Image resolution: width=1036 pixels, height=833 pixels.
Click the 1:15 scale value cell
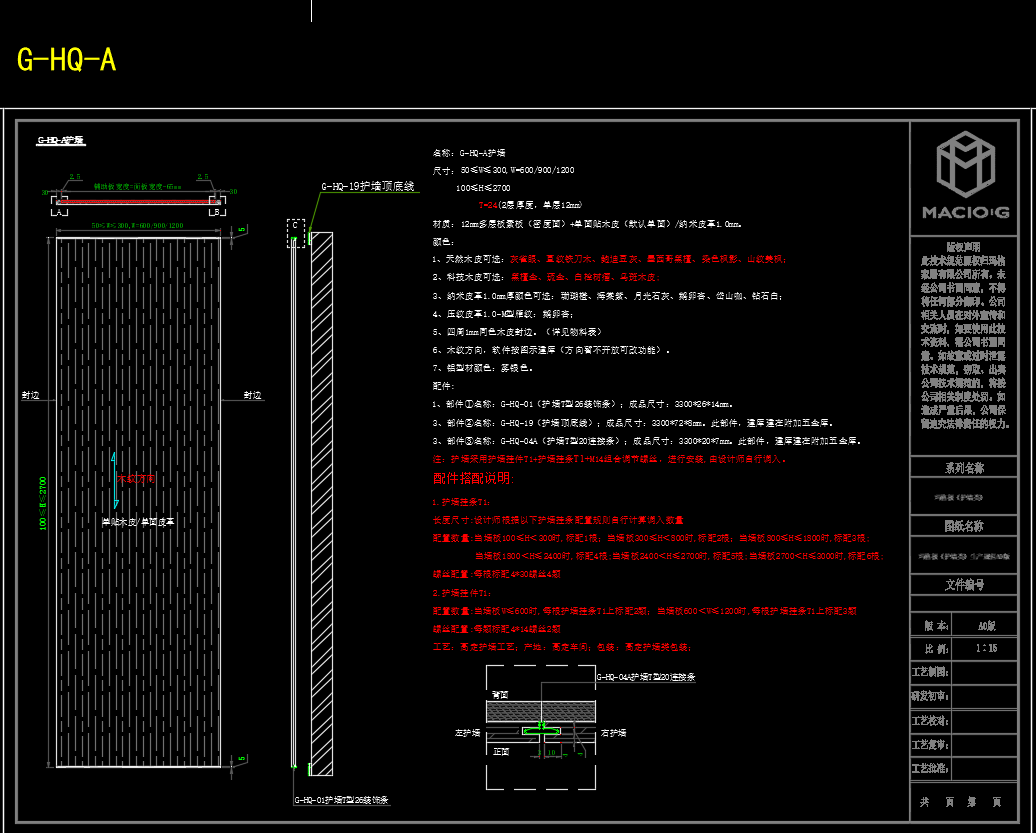click(x=985, y=648)
